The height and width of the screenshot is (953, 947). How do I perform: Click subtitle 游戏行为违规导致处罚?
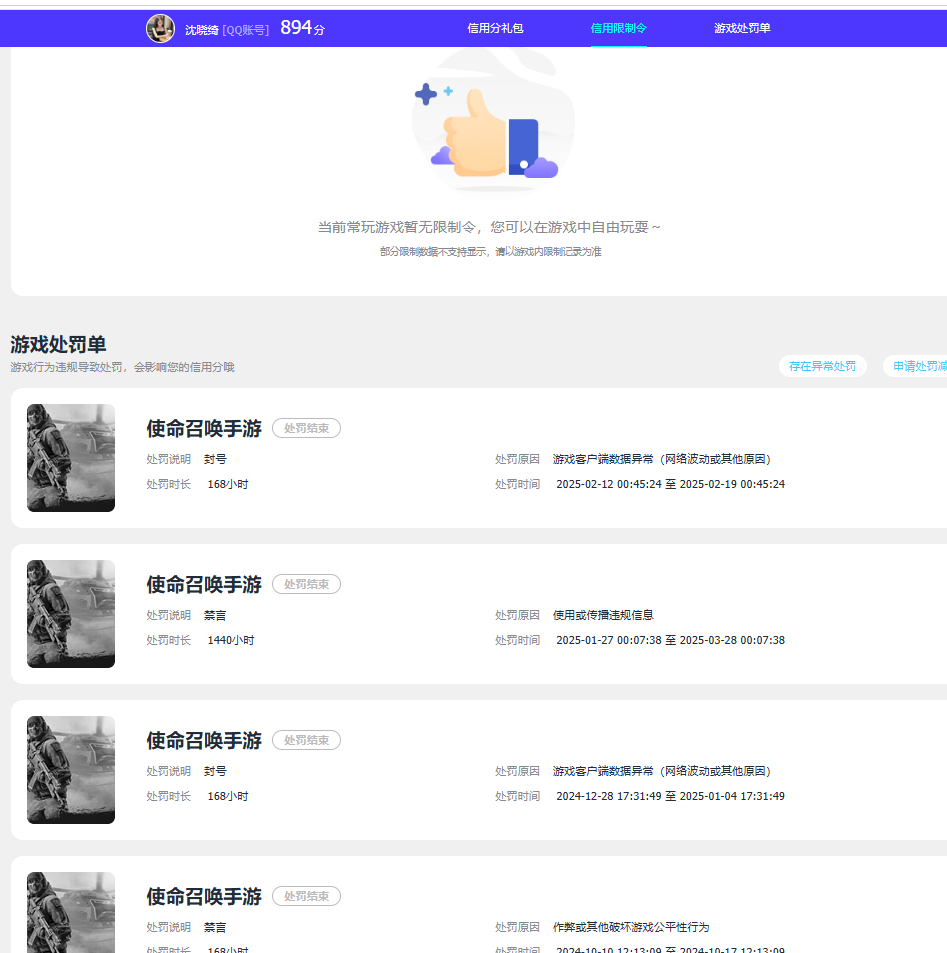click(x=122, y=367)
